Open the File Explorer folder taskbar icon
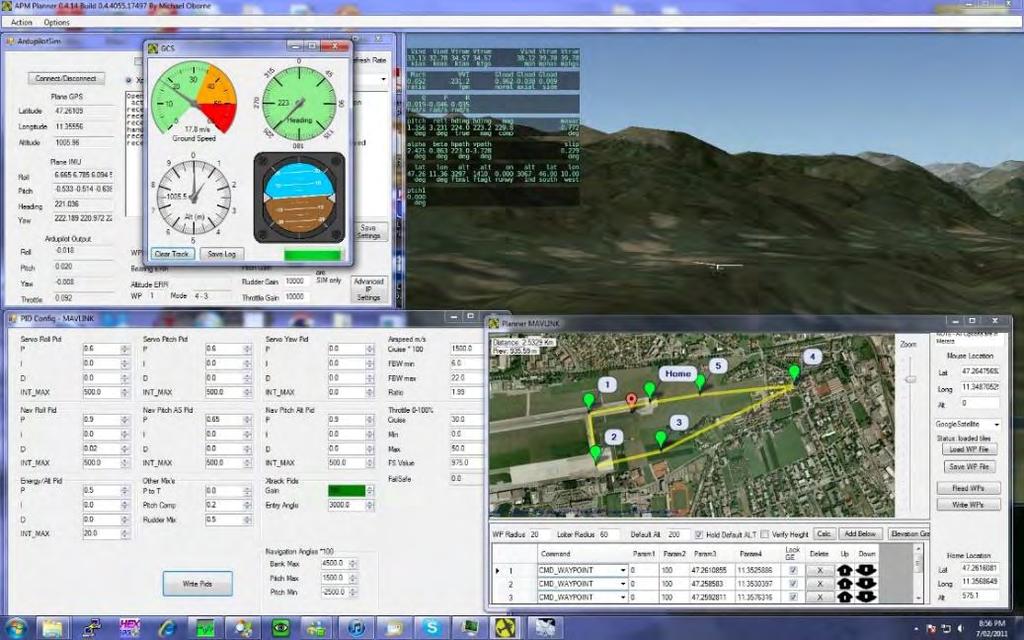Viewport: 1024px width, 640px height. click(52, 628)
